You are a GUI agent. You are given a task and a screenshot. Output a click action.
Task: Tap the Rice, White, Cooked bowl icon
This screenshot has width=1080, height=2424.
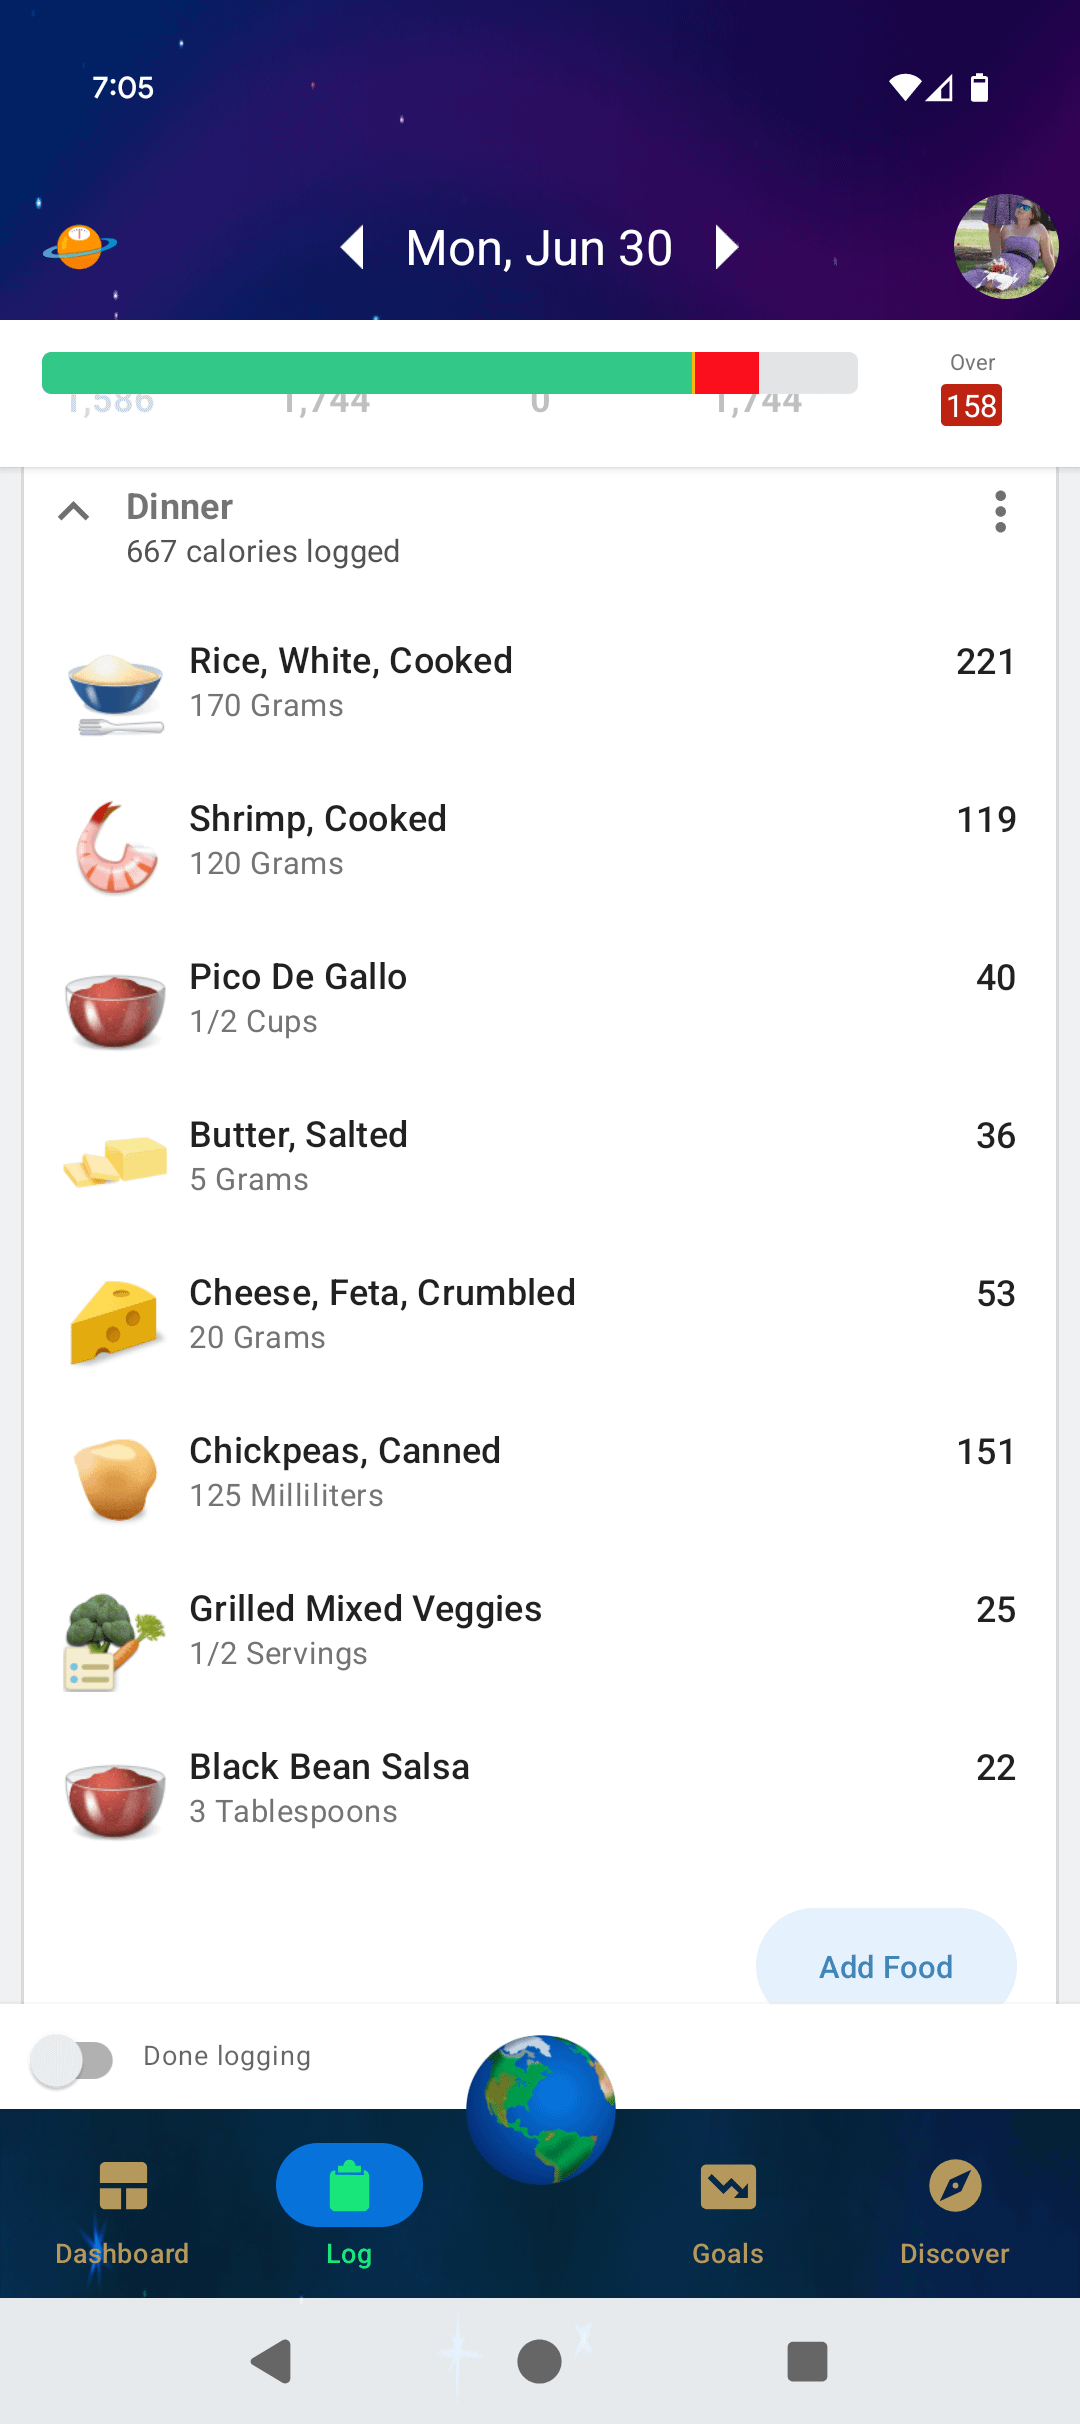(116, 684)
